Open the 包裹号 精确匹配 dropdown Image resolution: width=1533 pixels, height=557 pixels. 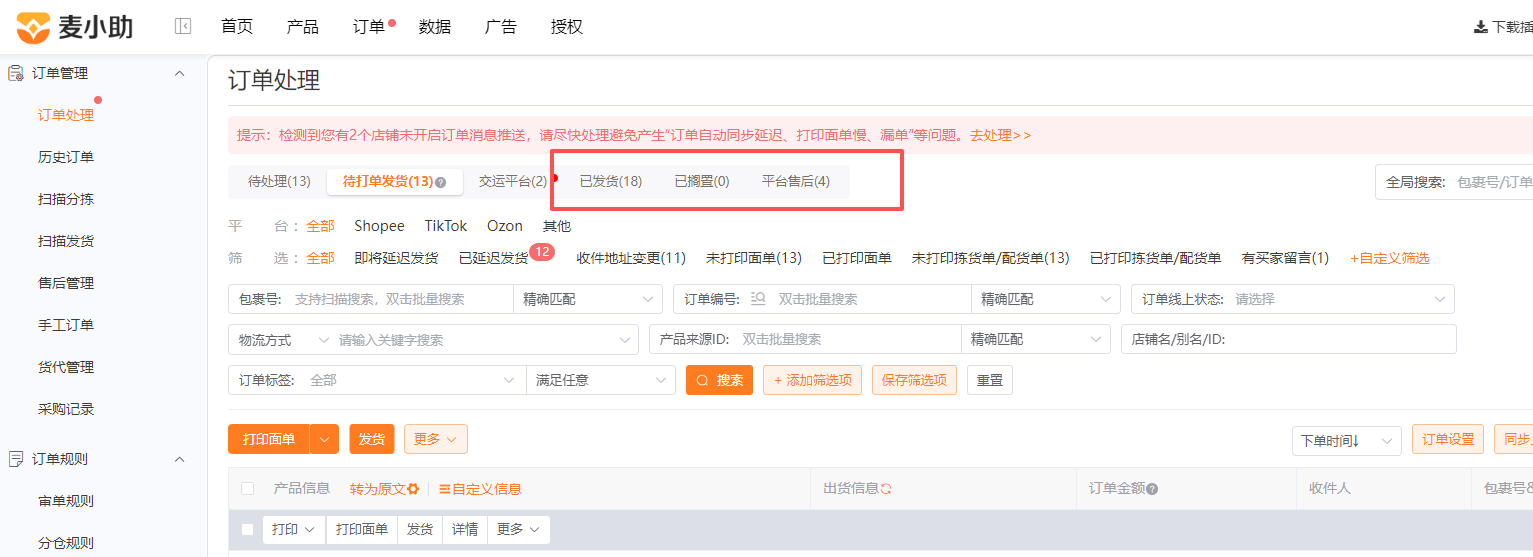tap(587, 299)
